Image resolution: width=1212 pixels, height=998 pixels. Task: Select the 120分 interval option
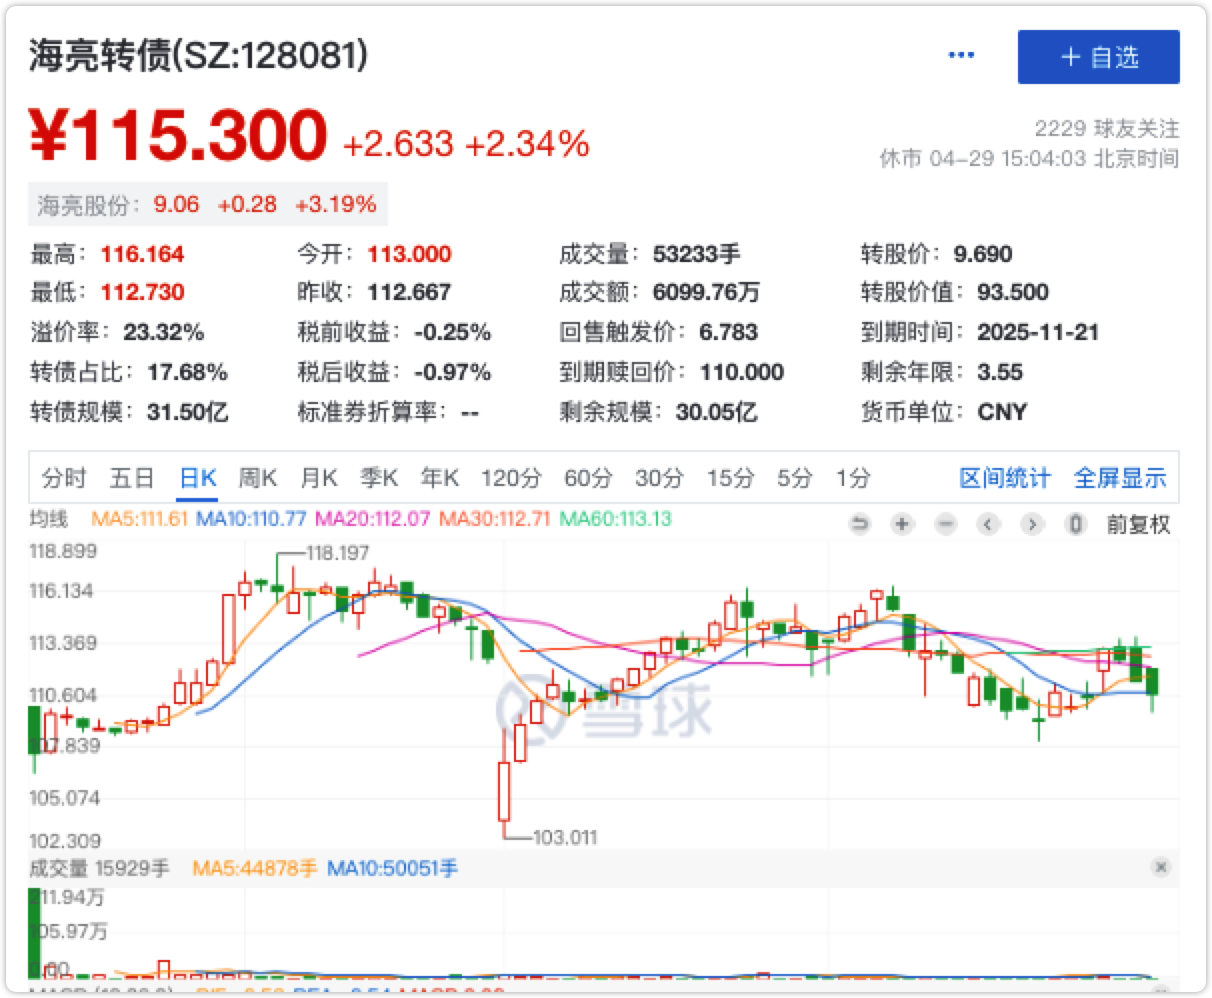(x=511, y=479)
